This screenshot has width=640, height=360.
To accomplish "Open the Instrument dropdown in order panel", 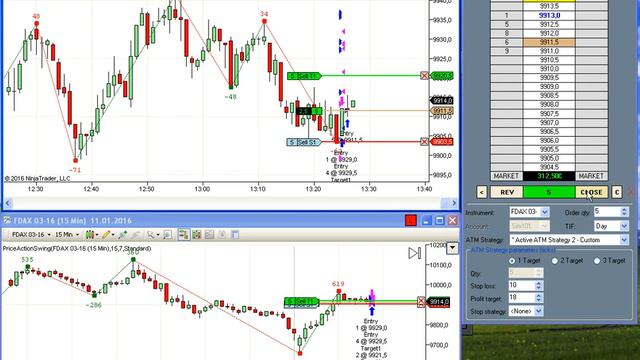I will click(x=544, y=212).
